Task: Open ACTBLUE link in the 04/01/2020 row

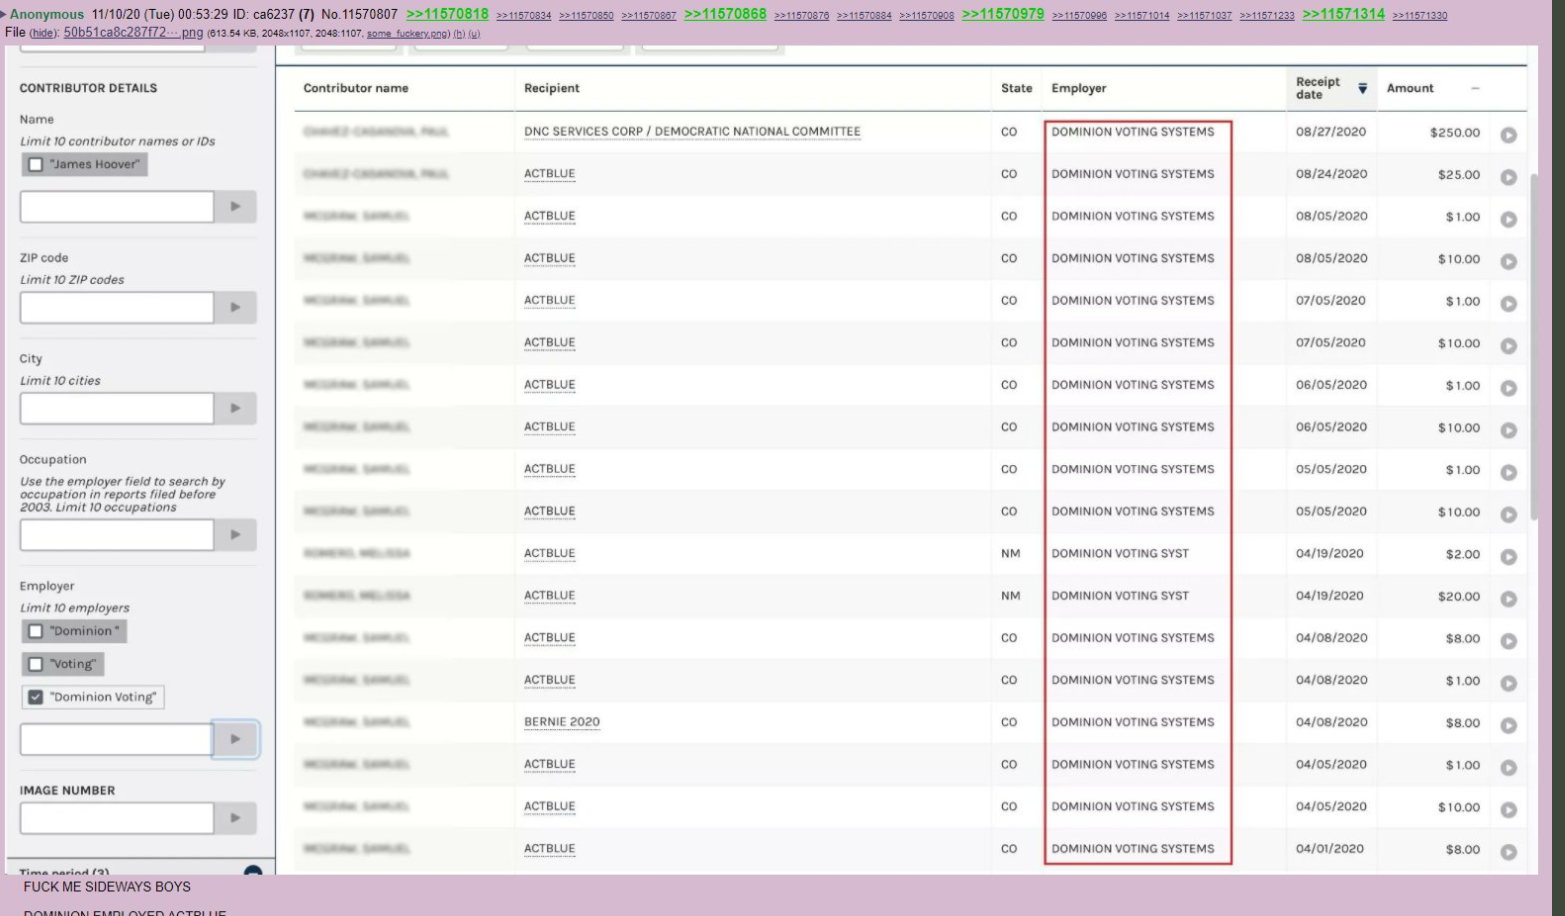Action: 550,849
